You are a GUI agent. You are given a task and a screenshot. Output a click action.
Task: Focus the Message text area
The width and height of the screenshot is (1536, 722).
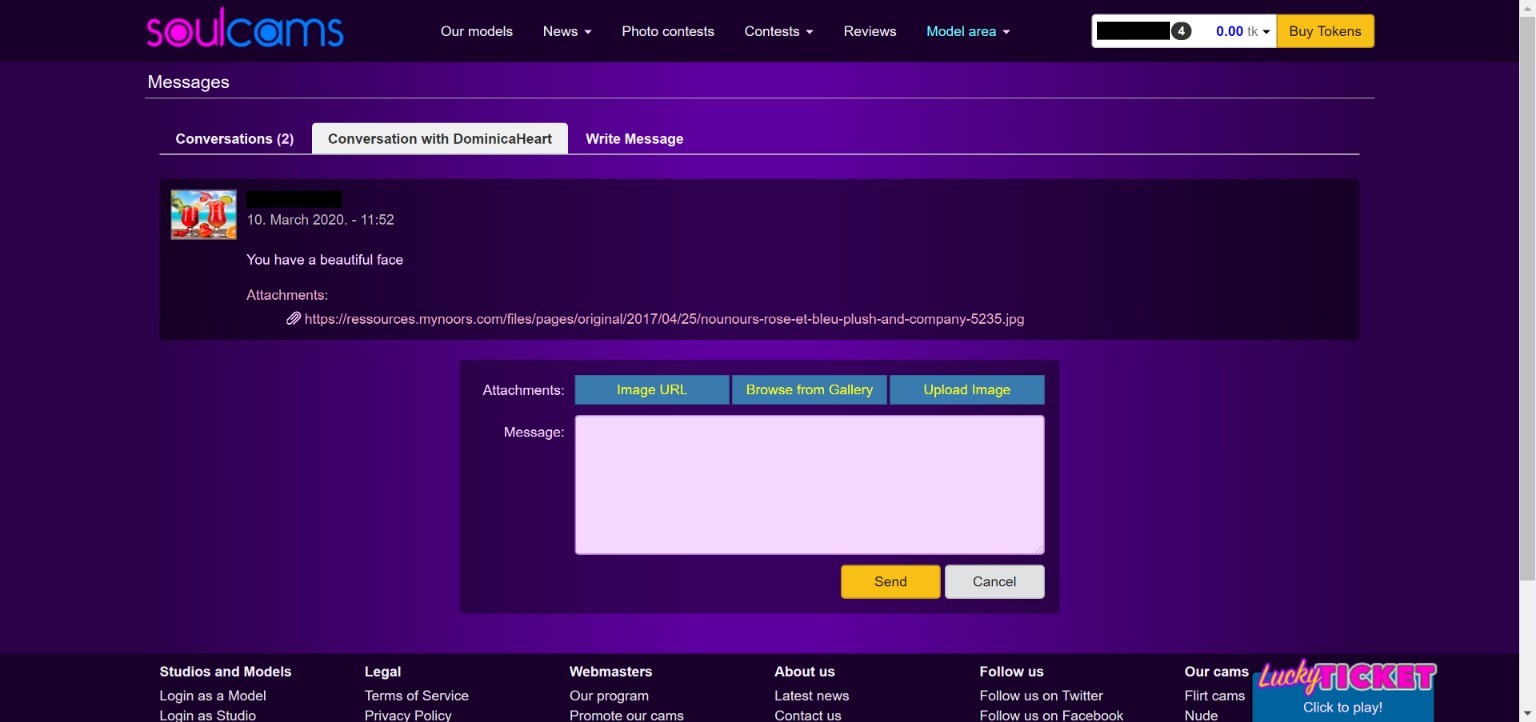[809, 485]
